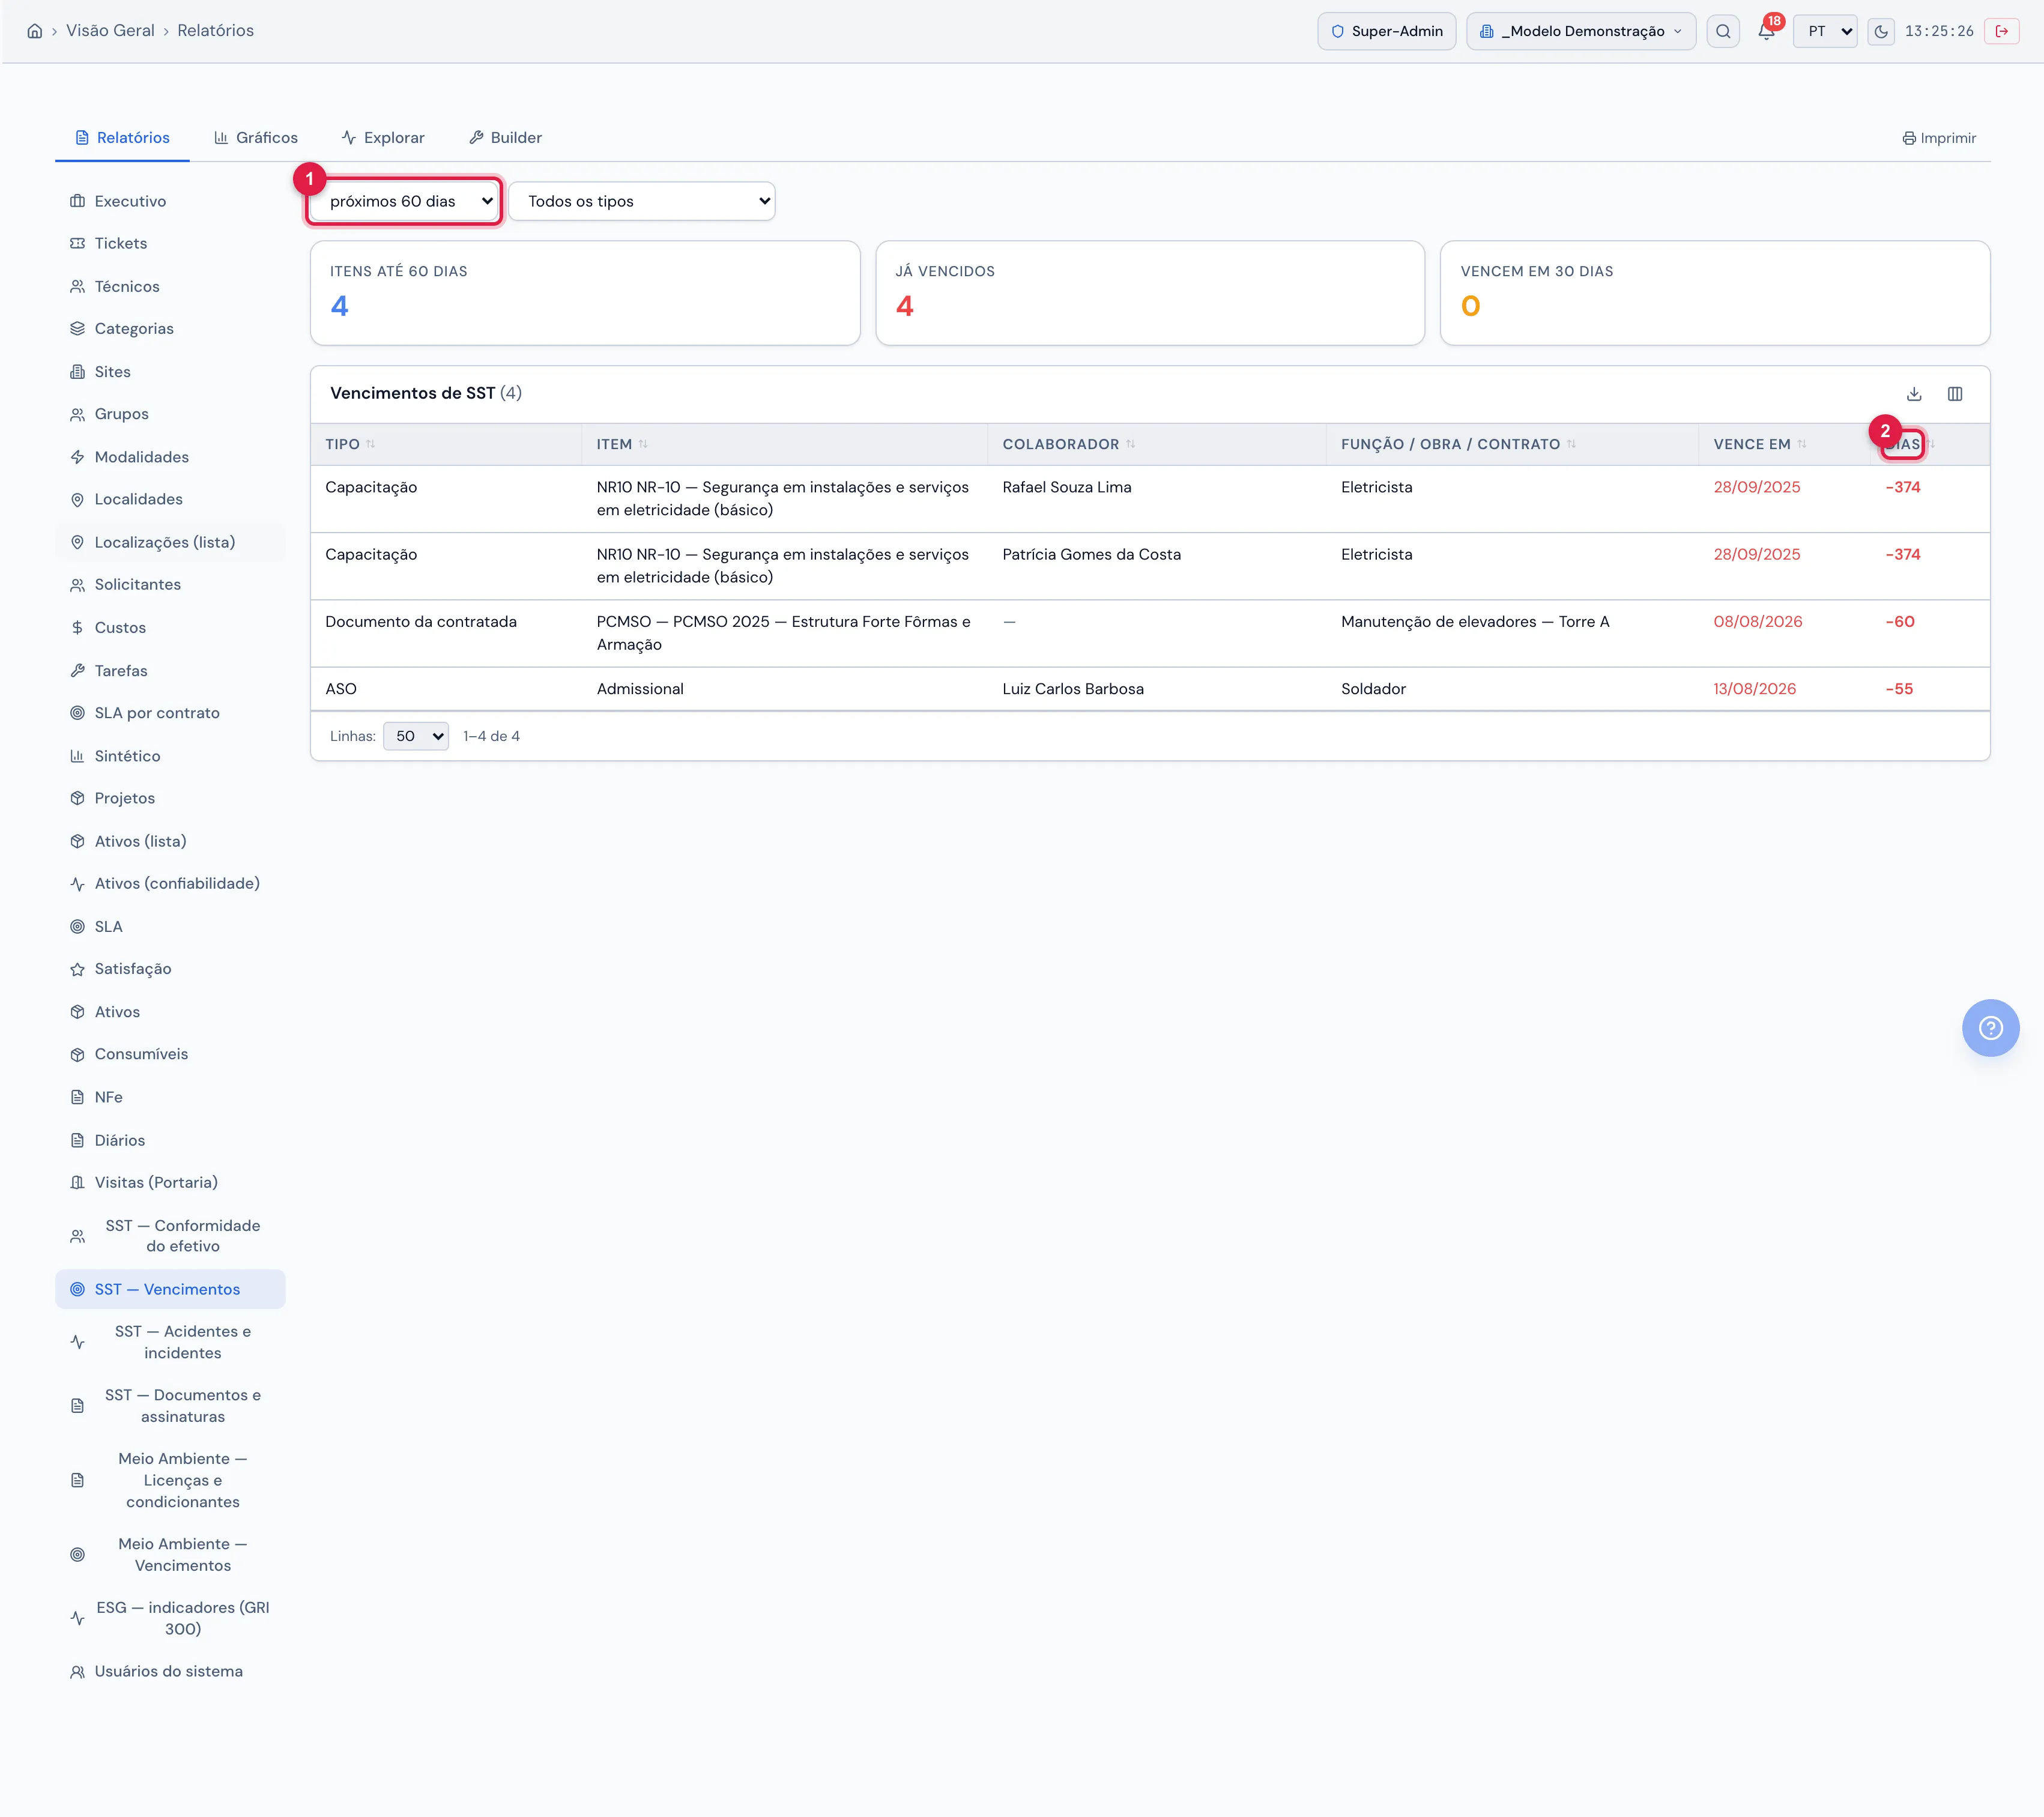The height and width of the screenshot is (1817, 2044).
Task: Open SLA por contrato report
Action: tap(170, 713)
